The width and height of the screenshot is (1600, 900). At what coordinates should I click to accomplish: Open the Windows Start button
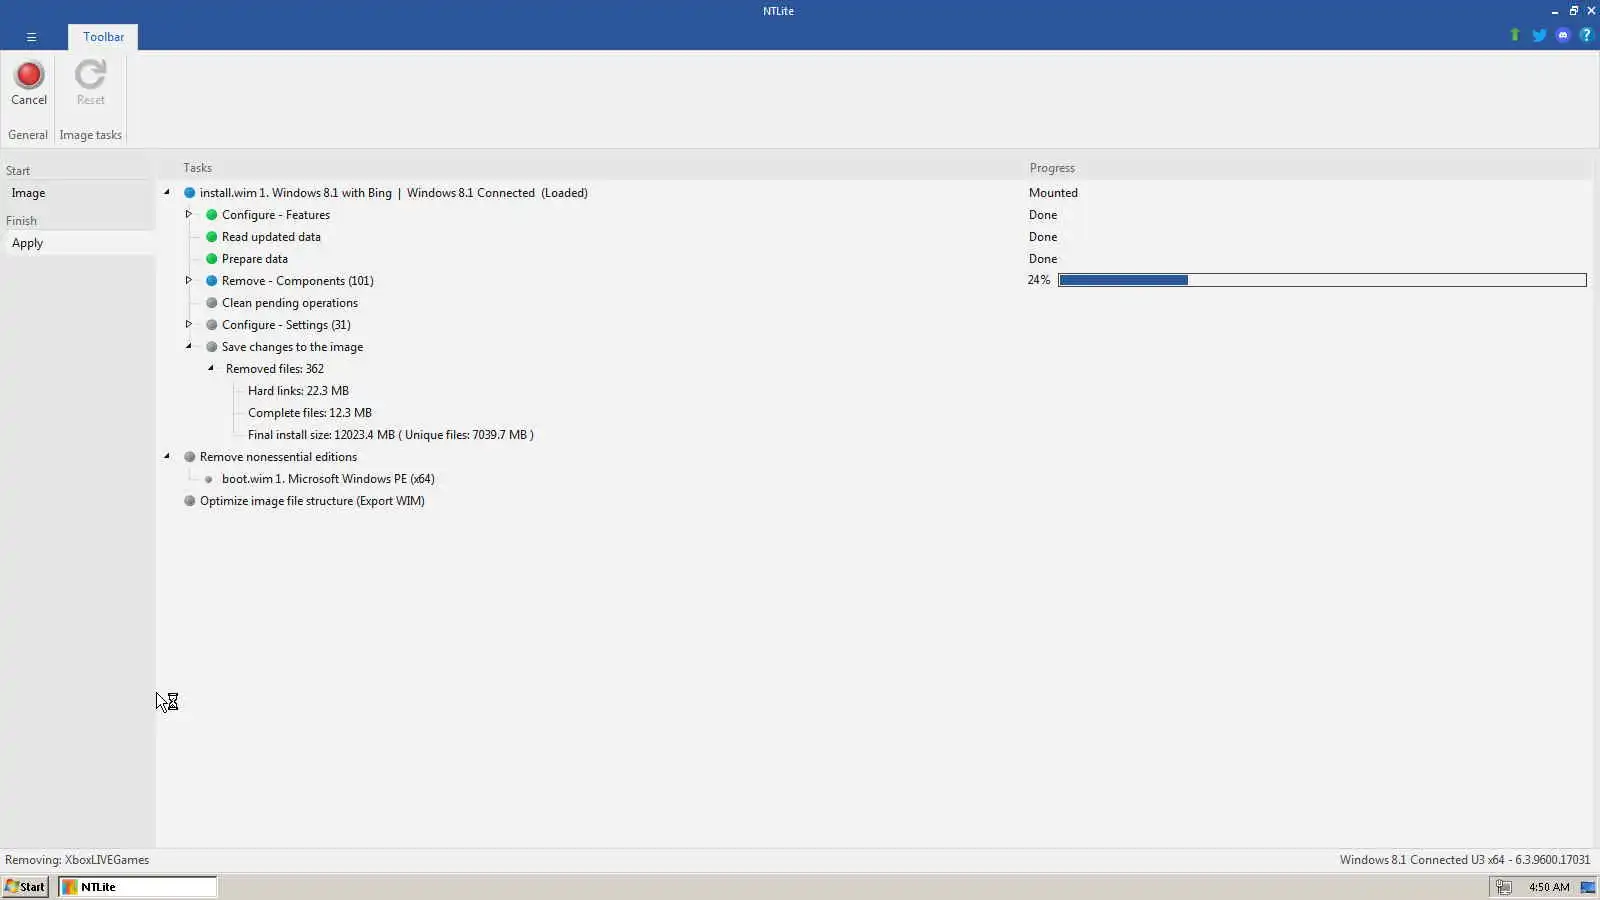[x=25, y=887]
